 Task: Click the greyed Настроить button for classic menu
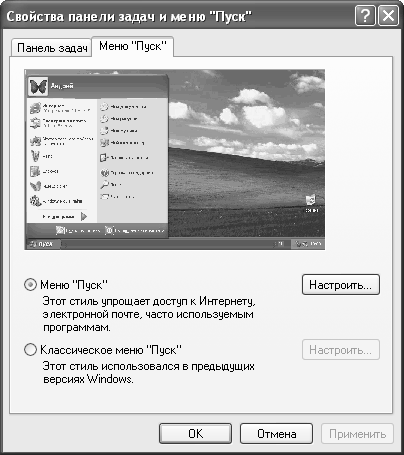(x=341, y=350)
